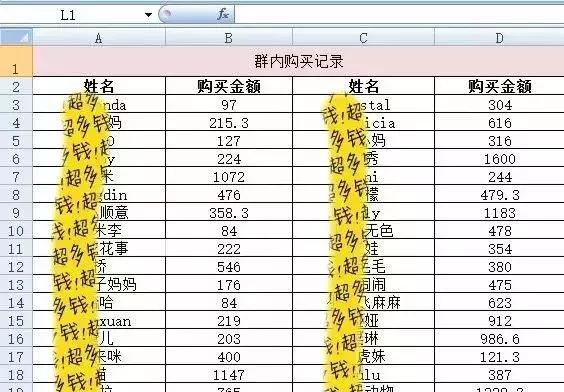Viewport: 564px width, 392px height.
Task: Select column C header
Action: coord(363,38)
